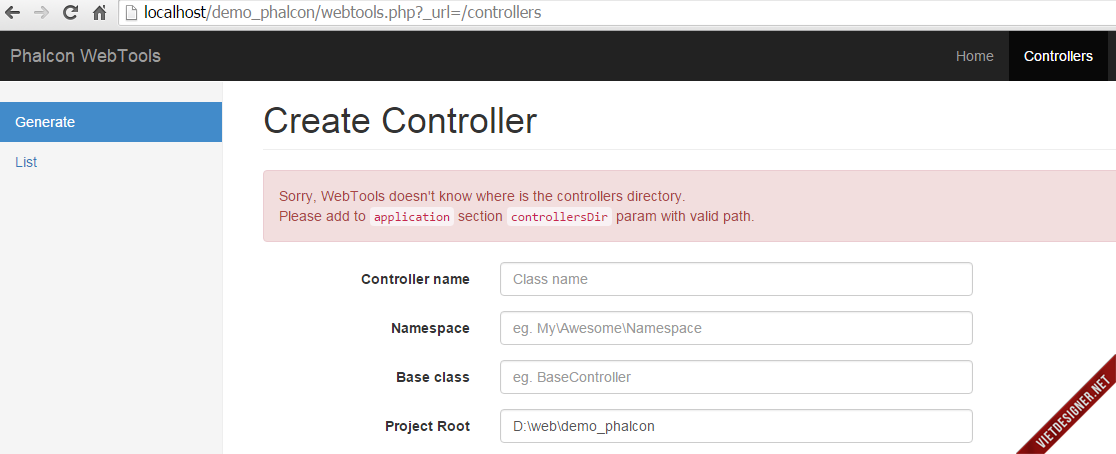Screen dimensions: 1116x454
Task: Open the Phalcon WebTools brand link
Action: coord(85,56)
